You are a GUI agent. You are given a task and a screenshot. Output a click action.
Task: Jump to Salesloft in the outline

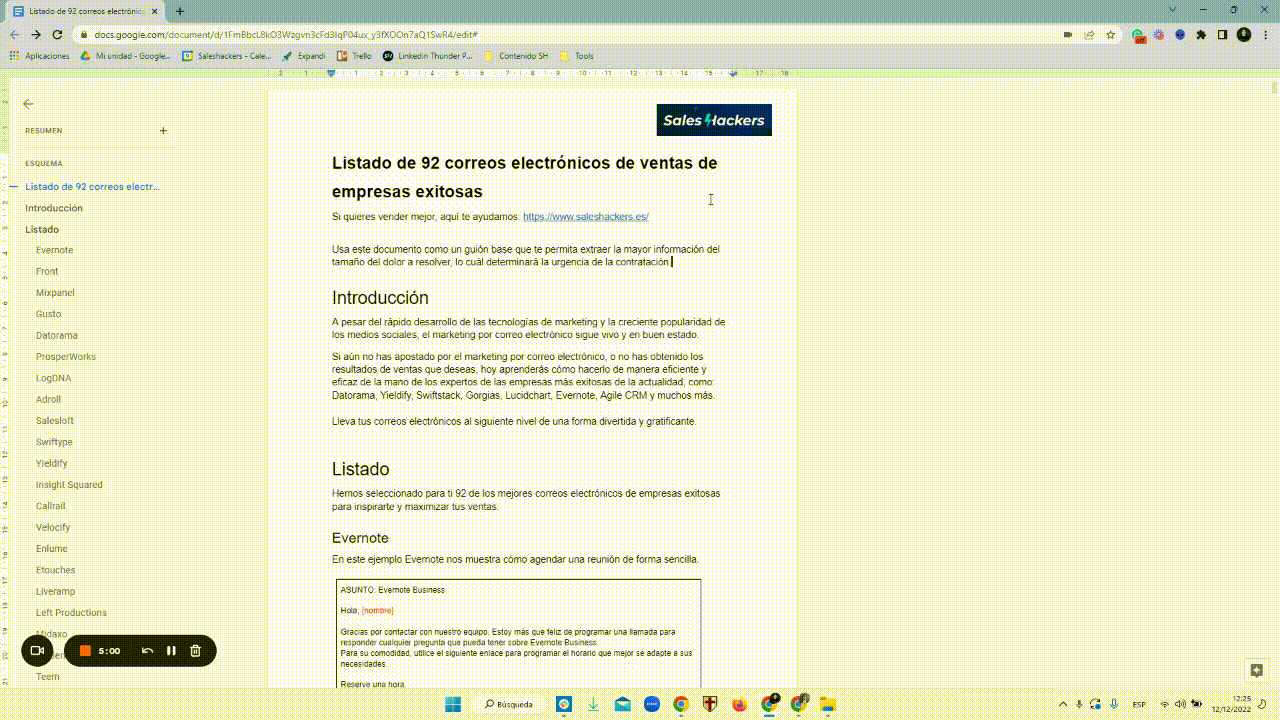[x=55, y=421]
